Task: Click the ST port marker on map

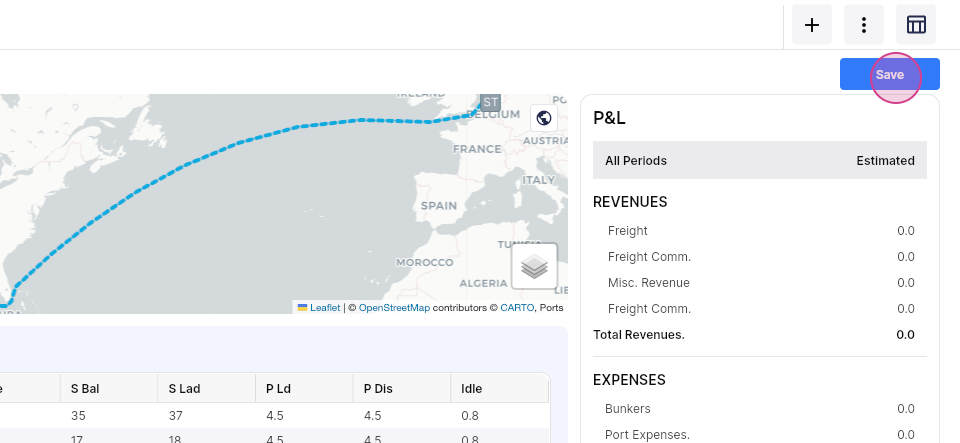Action: 490,102
